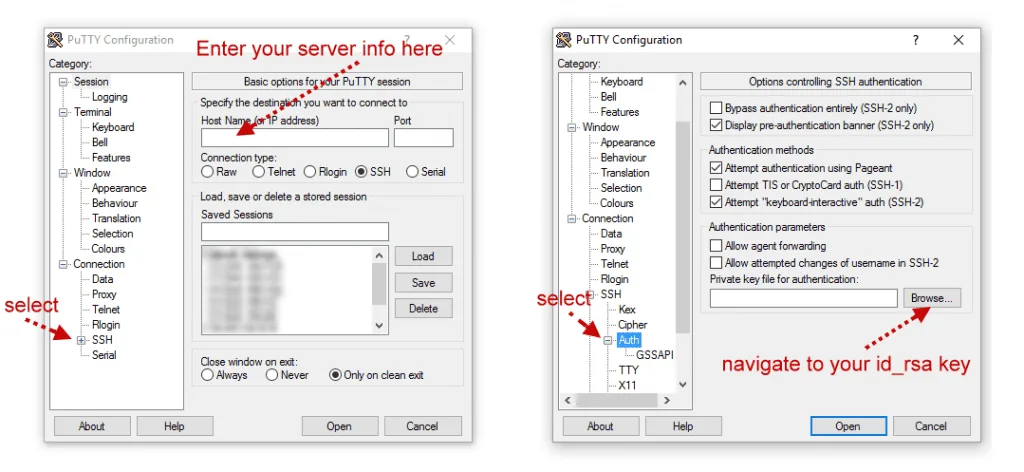This screenshot has height=472, width=1024.
Task: Select Keyboard in left window tree
Action: pos(113,127)
